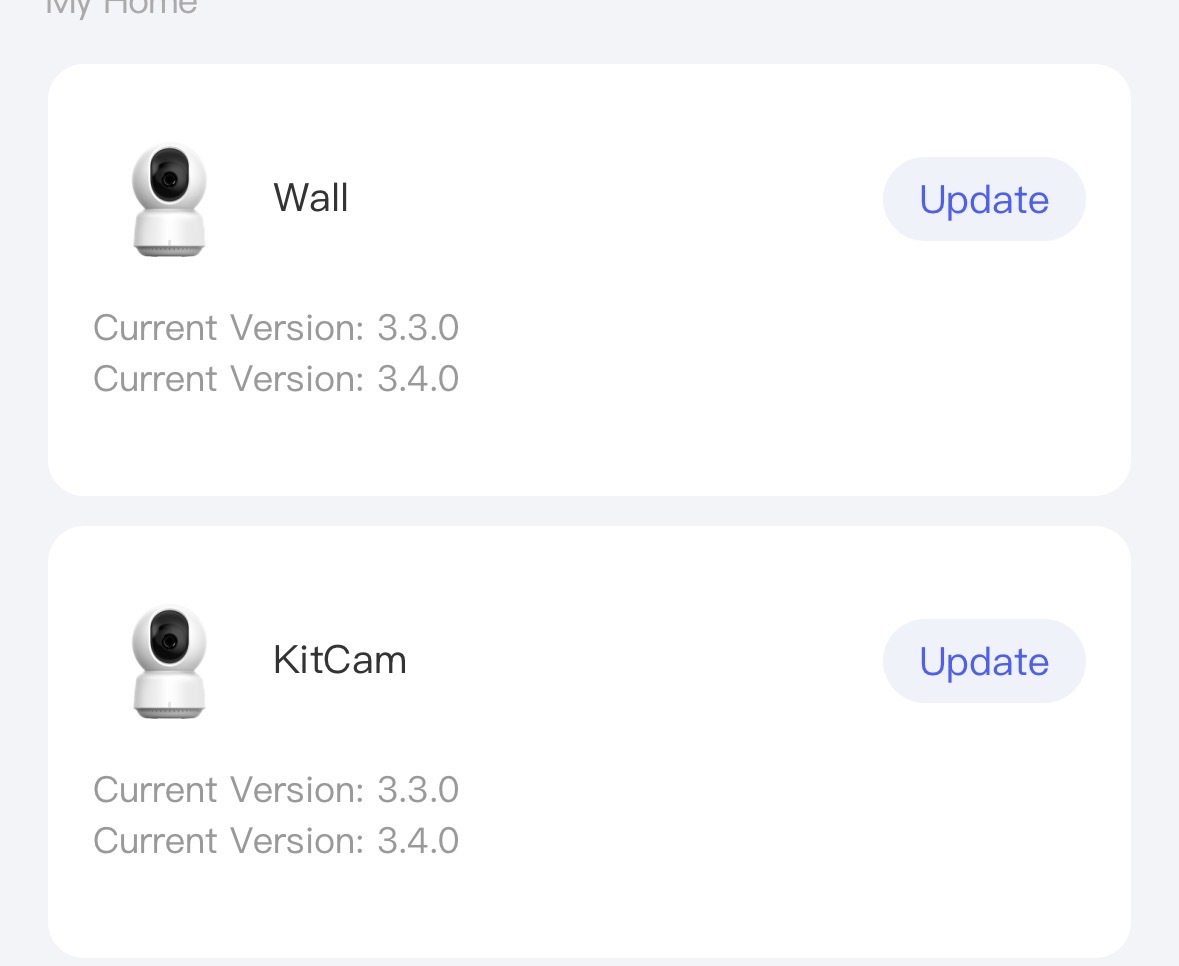This screenshot has width=1179, height=966.
Task: Tap the lens of the Wall camera image
Action: coord(170,178)
